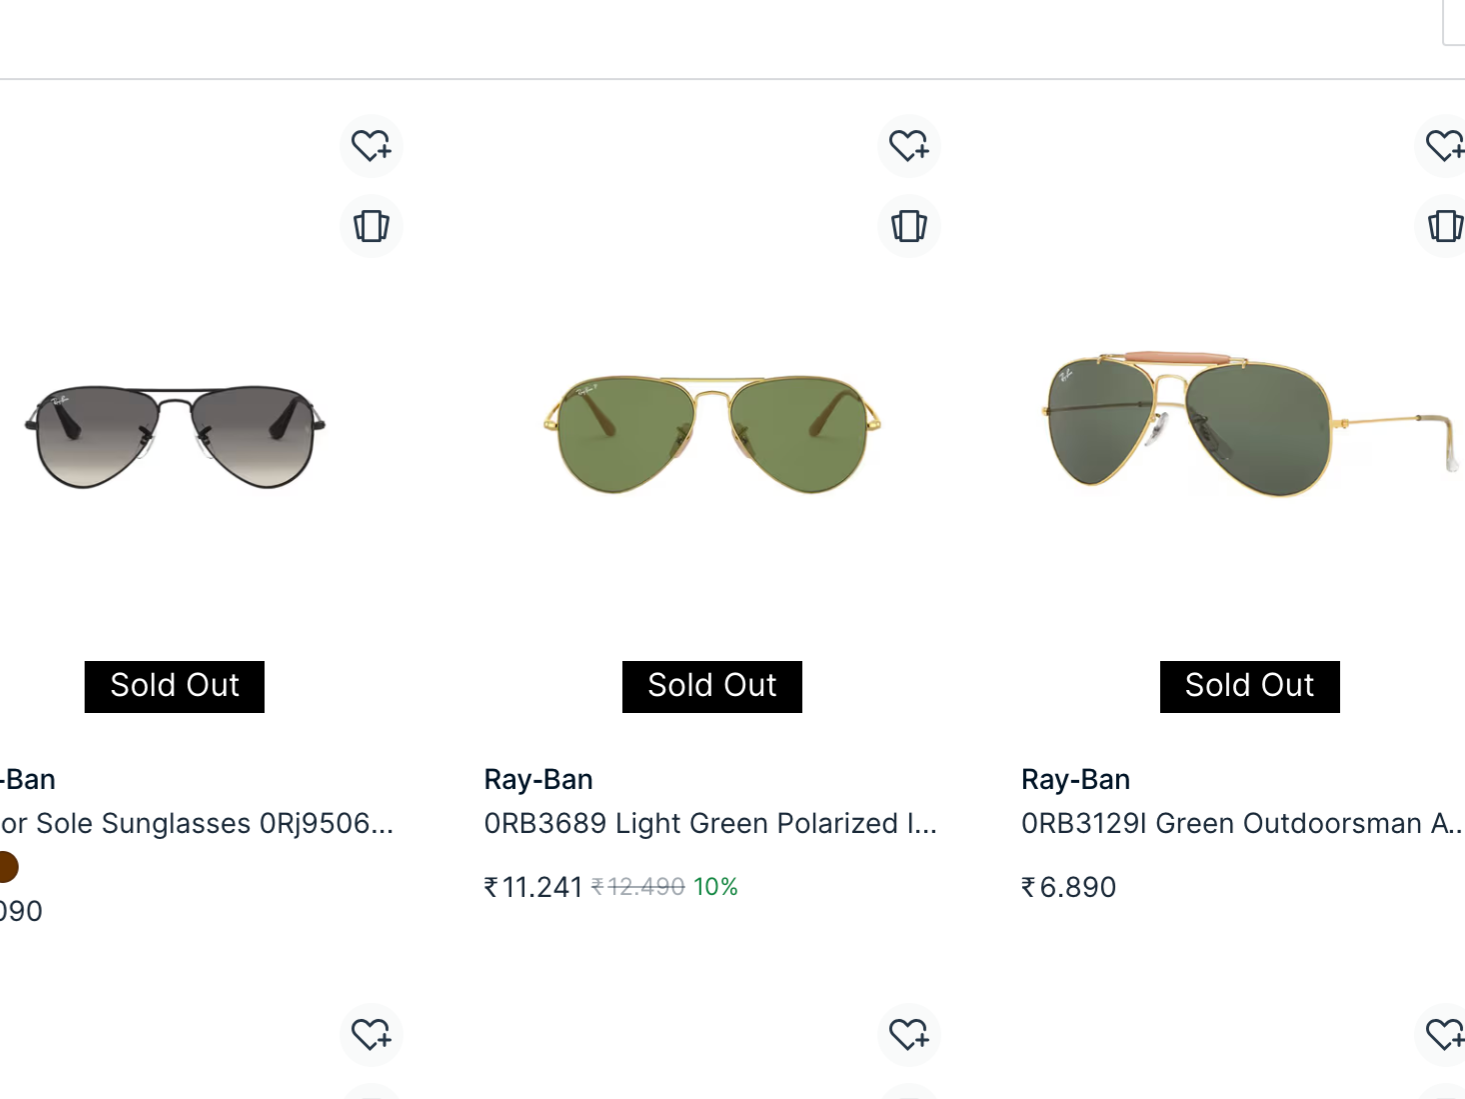Open 0RB3689 Light Green Polarized product link

[x=710, y=823]
